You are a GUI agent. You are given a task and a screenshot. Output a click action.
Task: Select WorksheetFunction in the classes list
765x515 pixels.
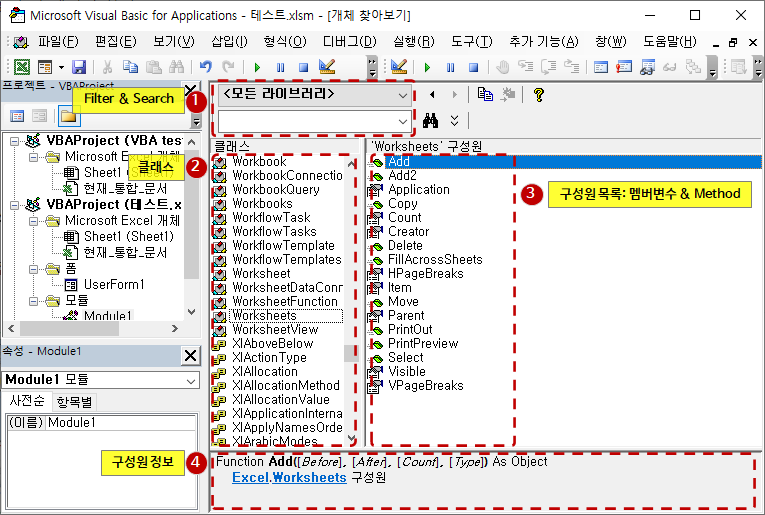coord(285,301)
